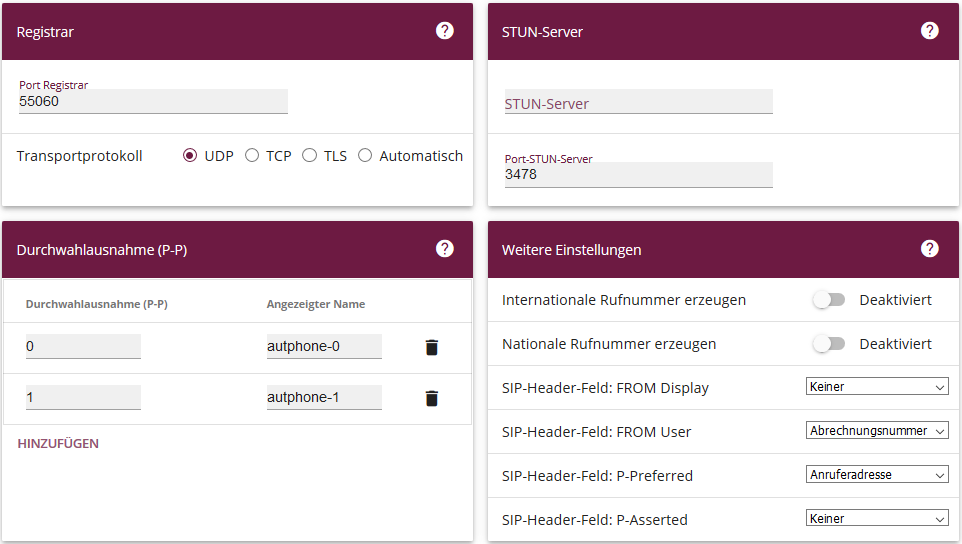This screenshot has width=962, height=544.
Task: Open the FROM Display header dropdown
Action: [x=876, y=387]
